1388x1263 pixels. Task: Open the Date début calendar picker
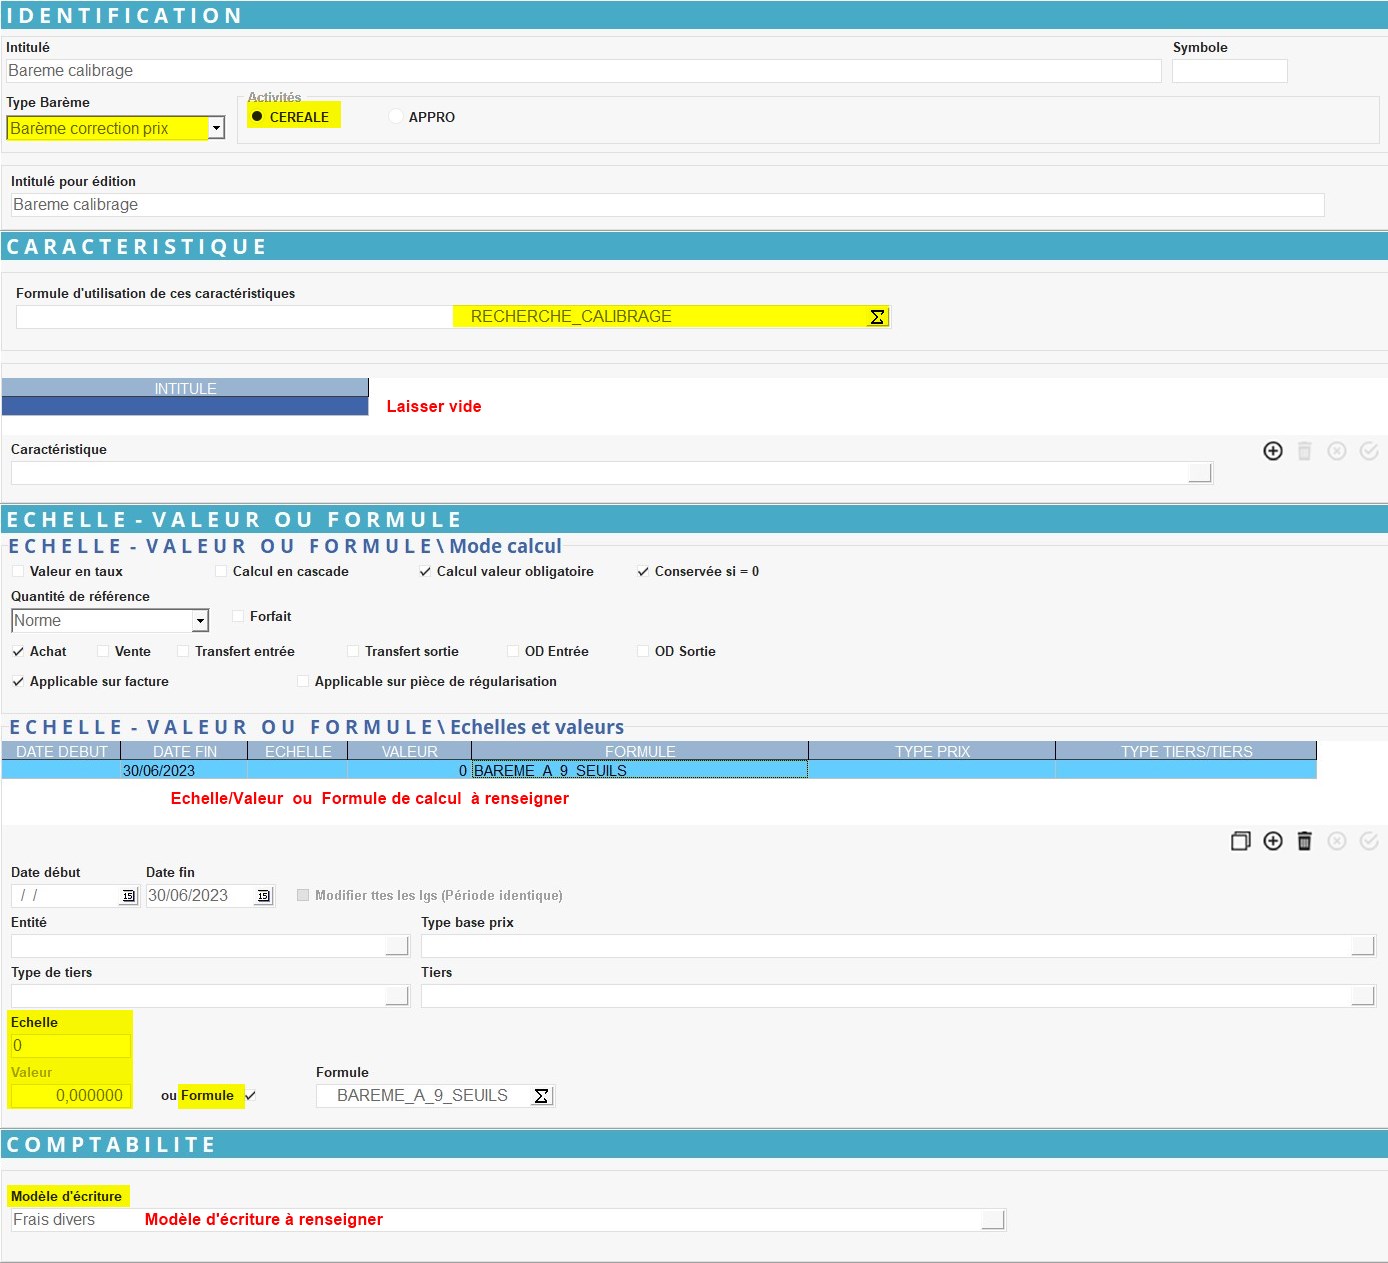pyautogui.click(x=128, y=896)
